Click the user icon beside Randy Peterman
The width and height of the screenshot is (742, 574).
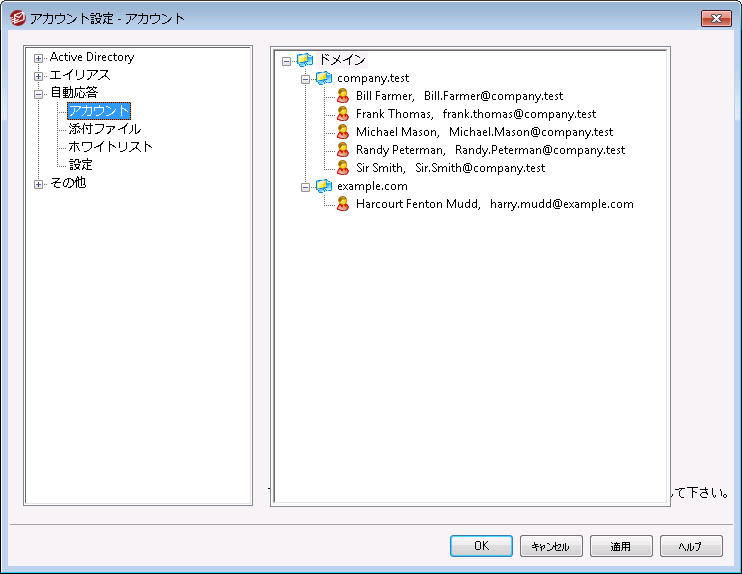point(343,150)
